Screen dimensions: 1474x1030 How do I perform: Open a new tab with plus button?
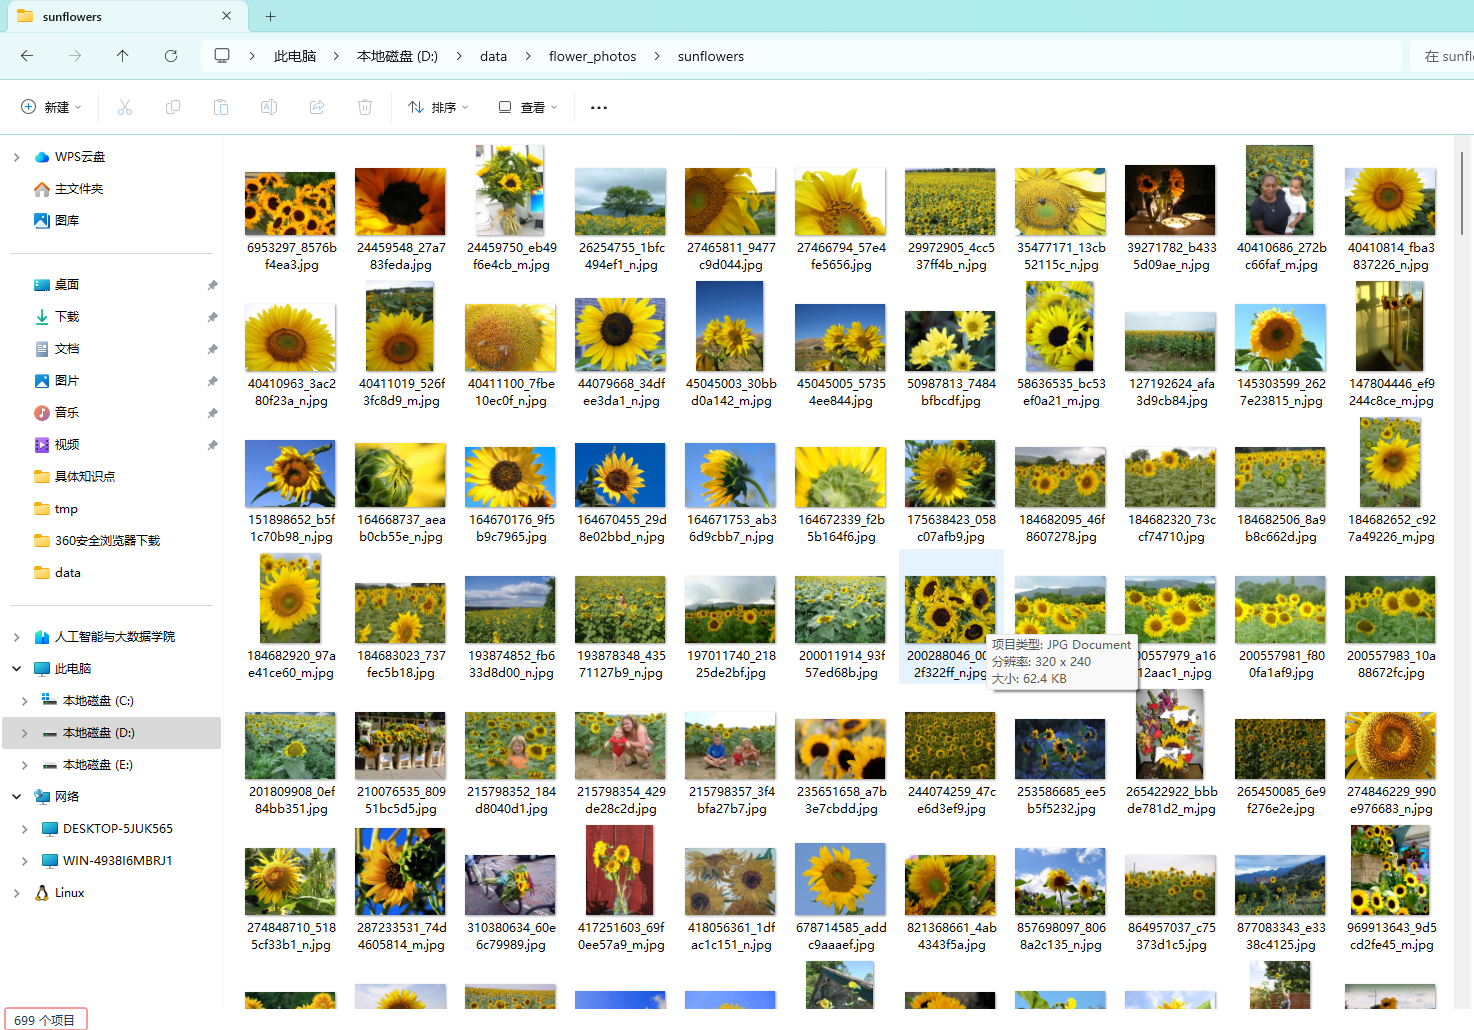(x=270, y=16)
